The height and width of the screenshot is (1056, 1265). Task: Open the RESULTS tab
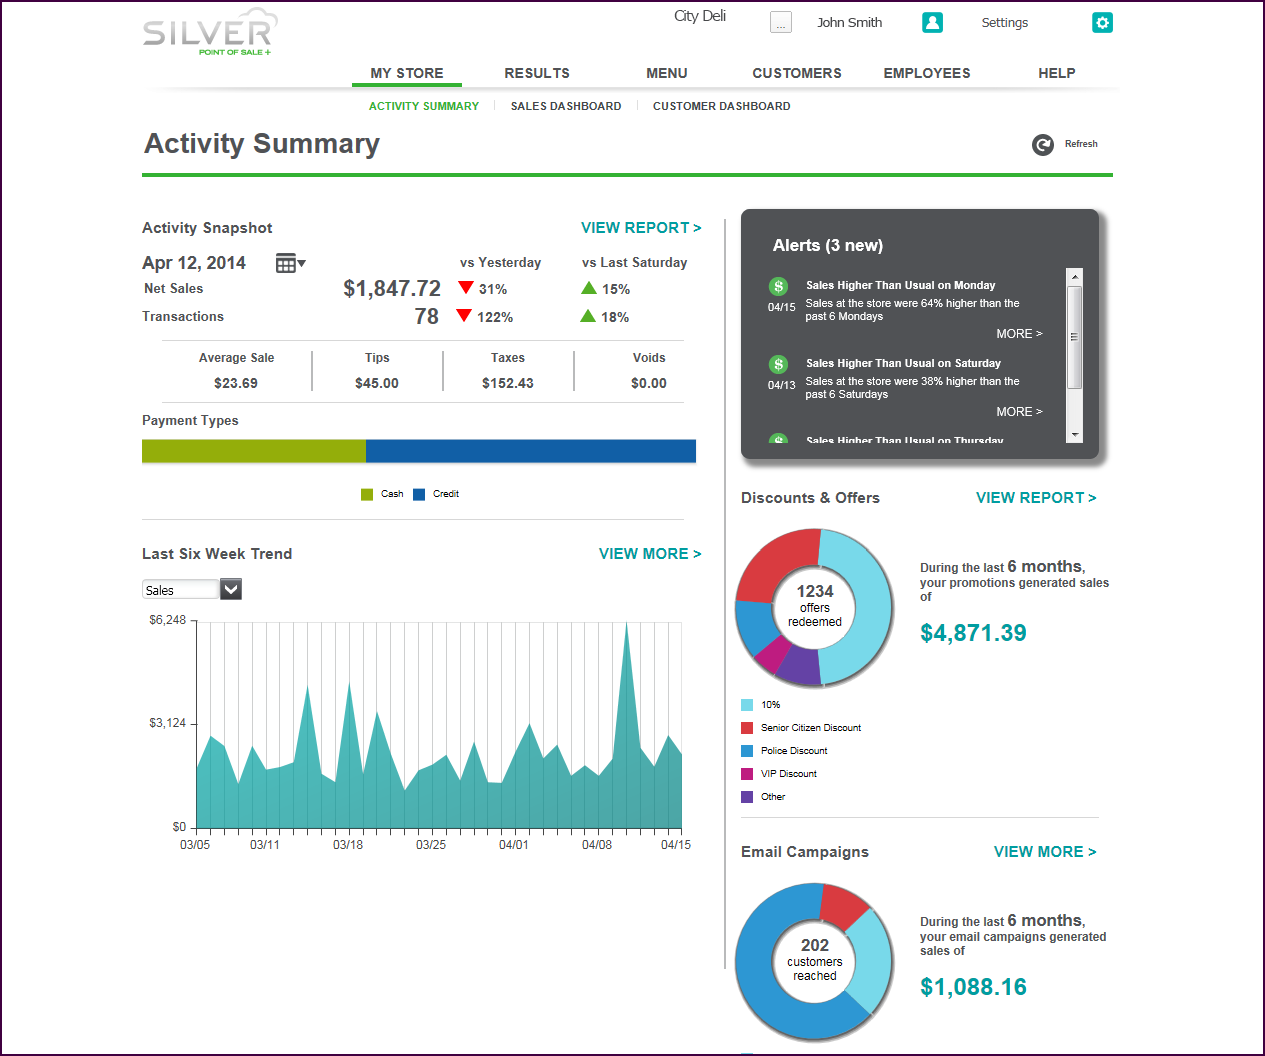537,73
